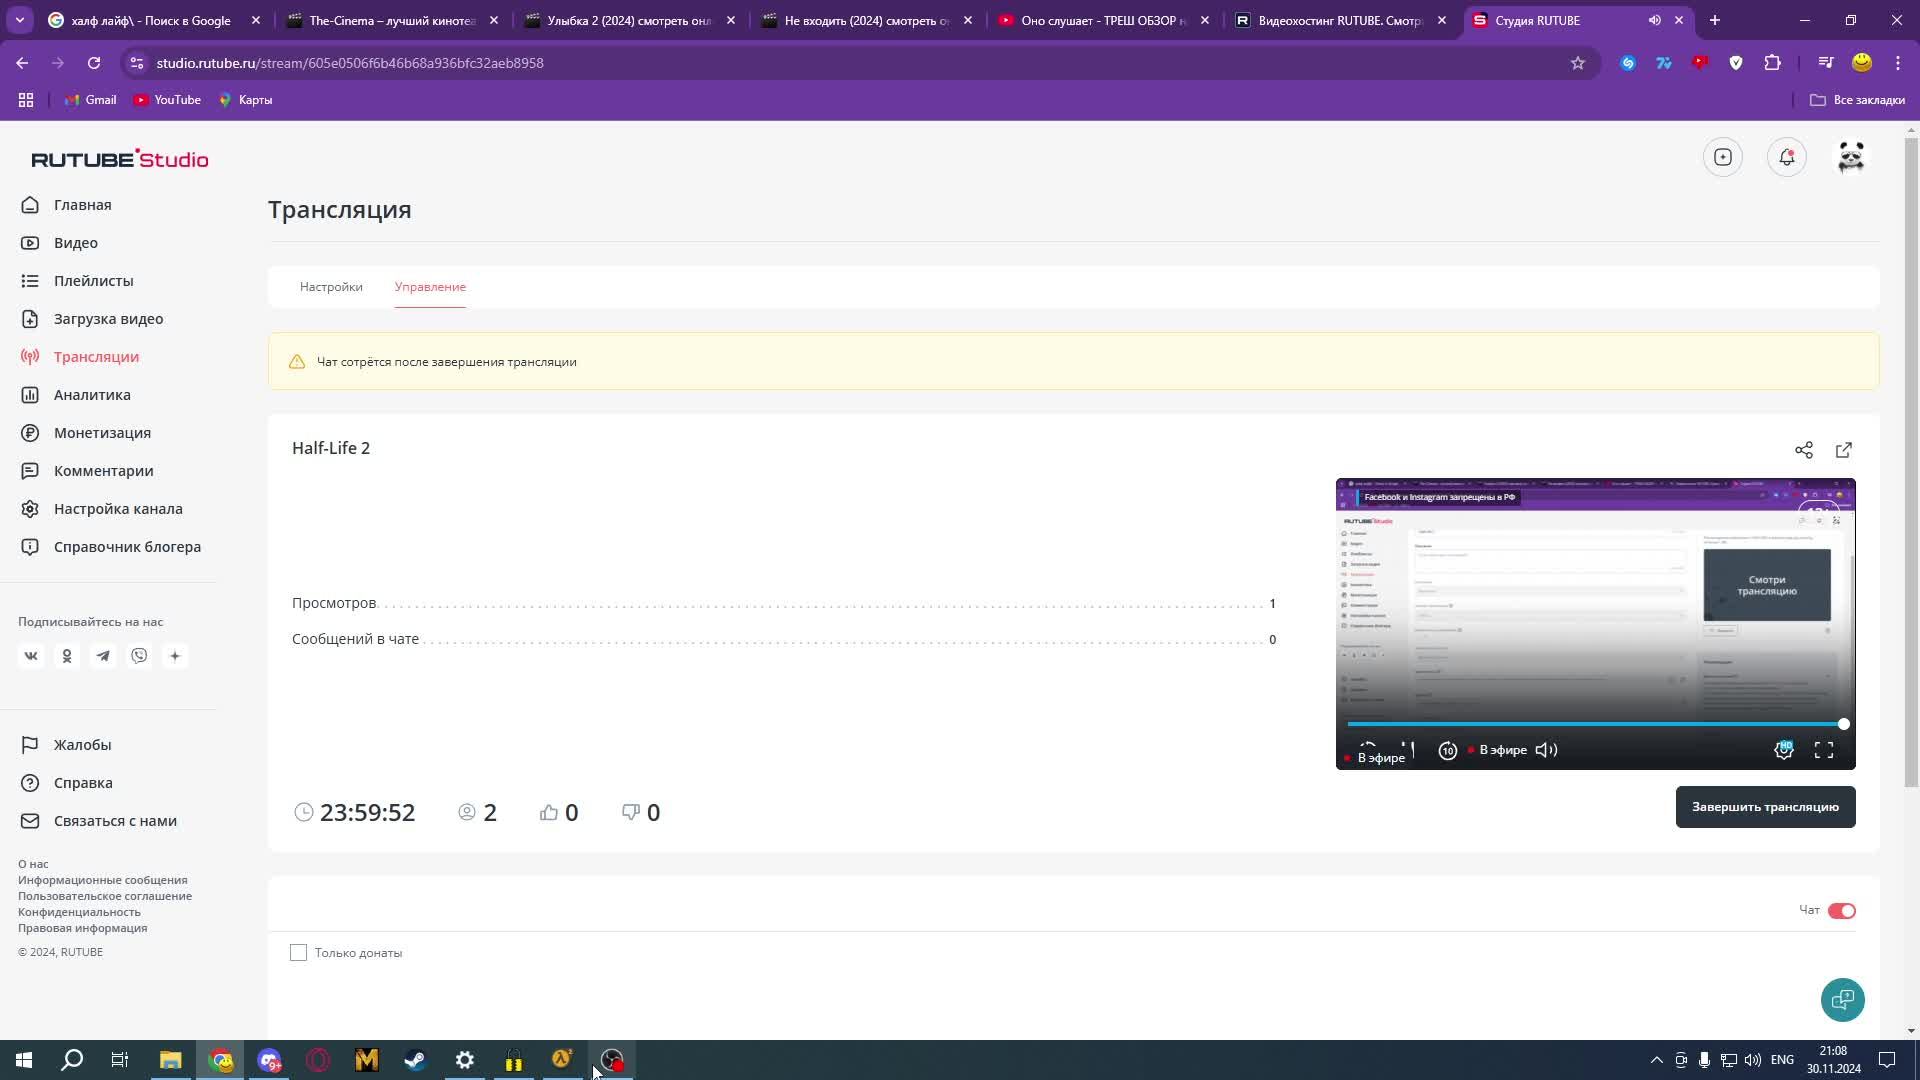Open Chrome media controls icon
1920x1080 pixels.
pos(1826,63)
